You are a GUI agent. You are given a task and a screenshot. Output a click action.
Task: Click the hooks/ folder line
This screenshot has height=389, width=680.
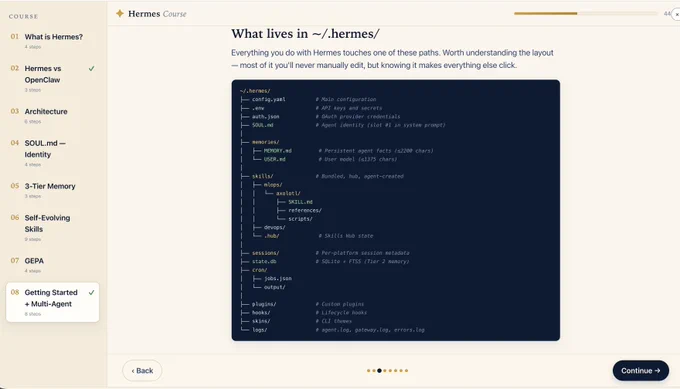coord(261,313)
